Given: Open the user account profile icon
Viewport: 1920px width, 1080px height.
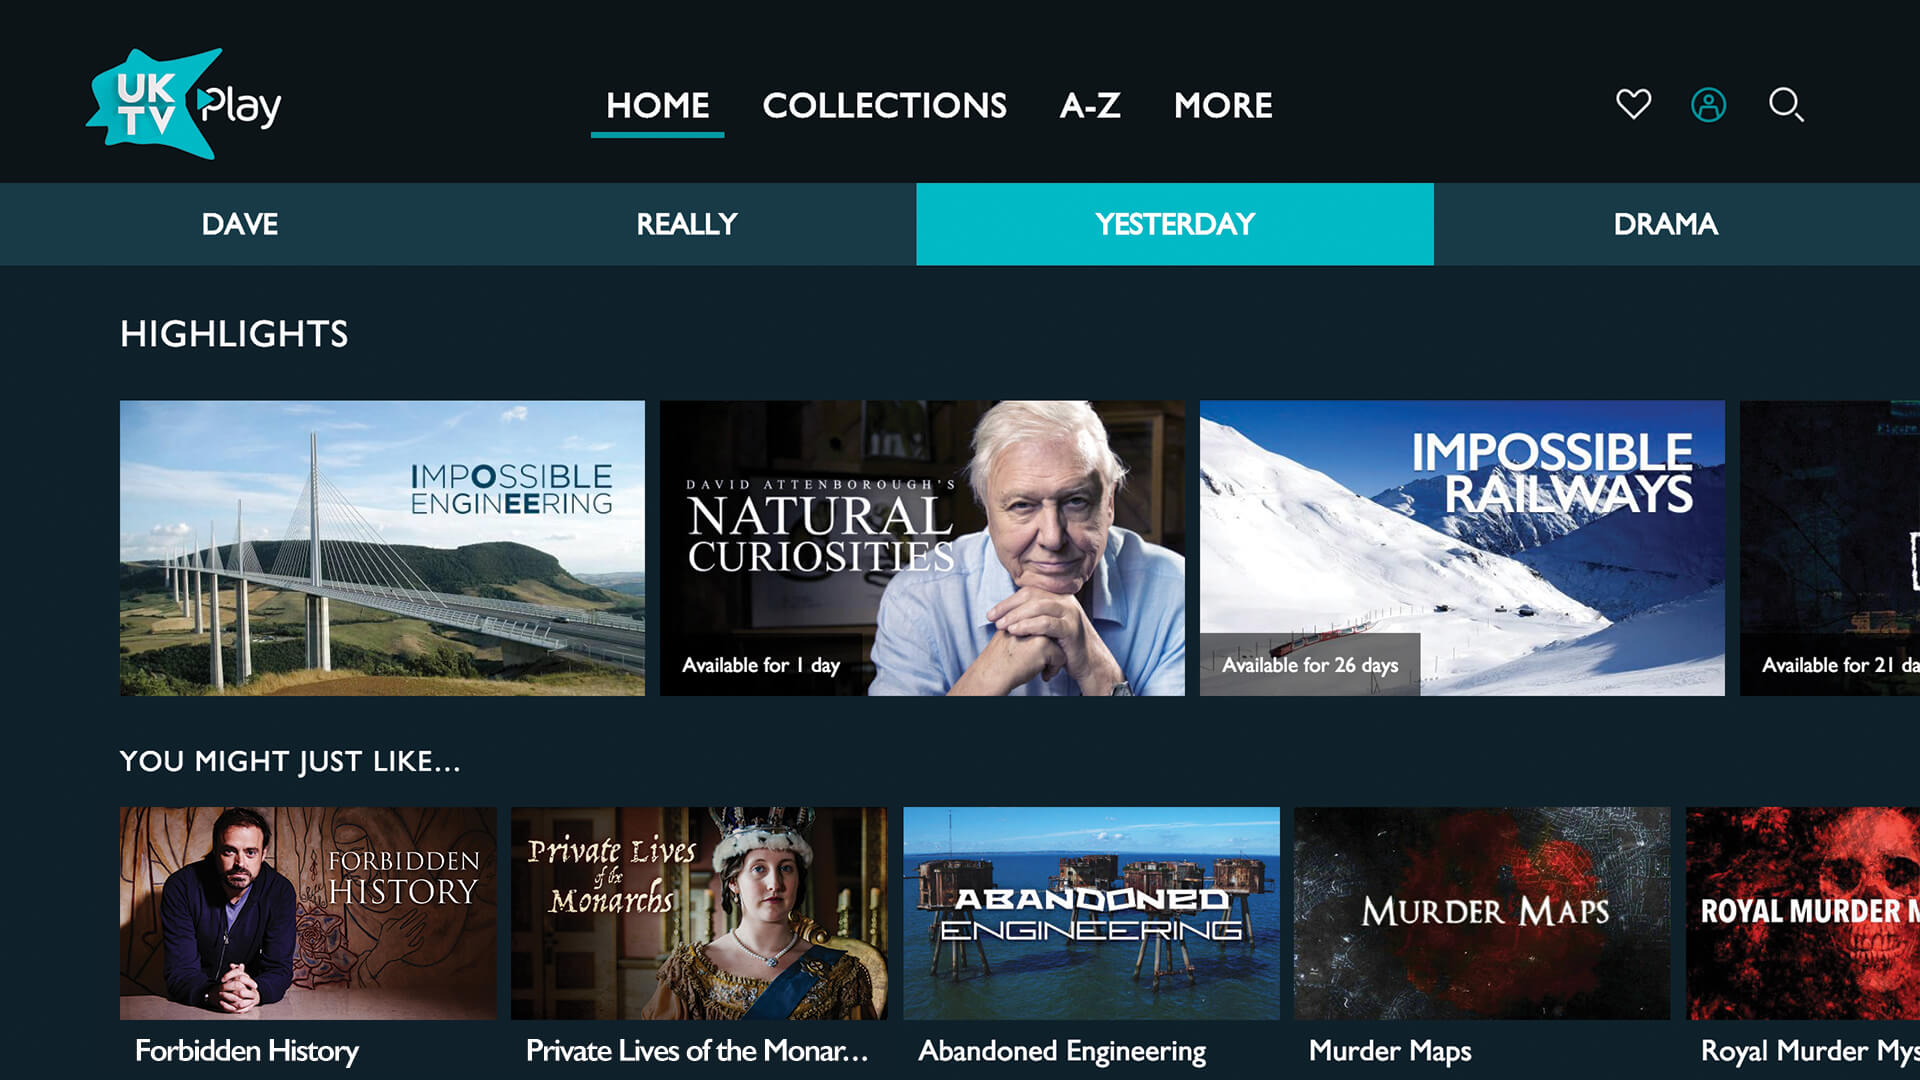Looking at the screenshot, I should click(1708, 104).
